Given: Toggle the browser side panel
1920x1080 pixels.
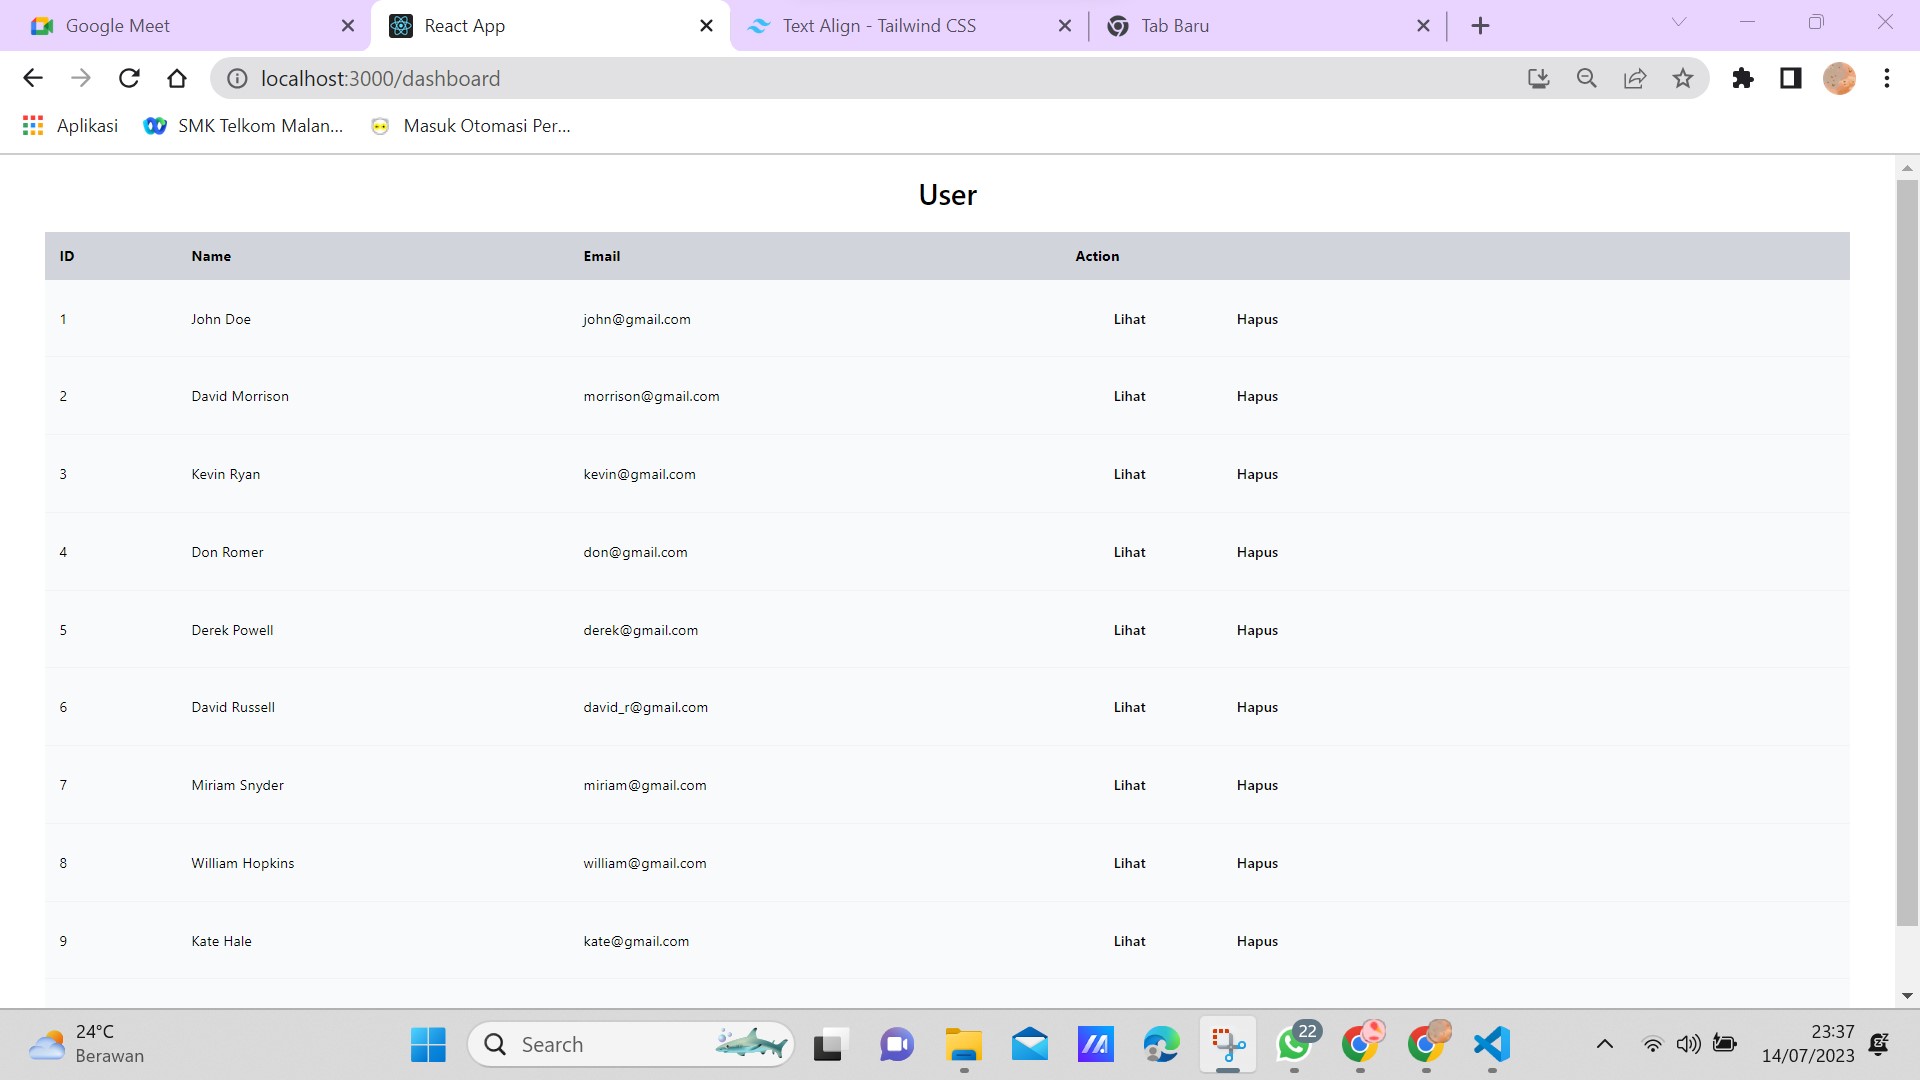Looking at the screenshot, I should click(x=1790, y=78).
